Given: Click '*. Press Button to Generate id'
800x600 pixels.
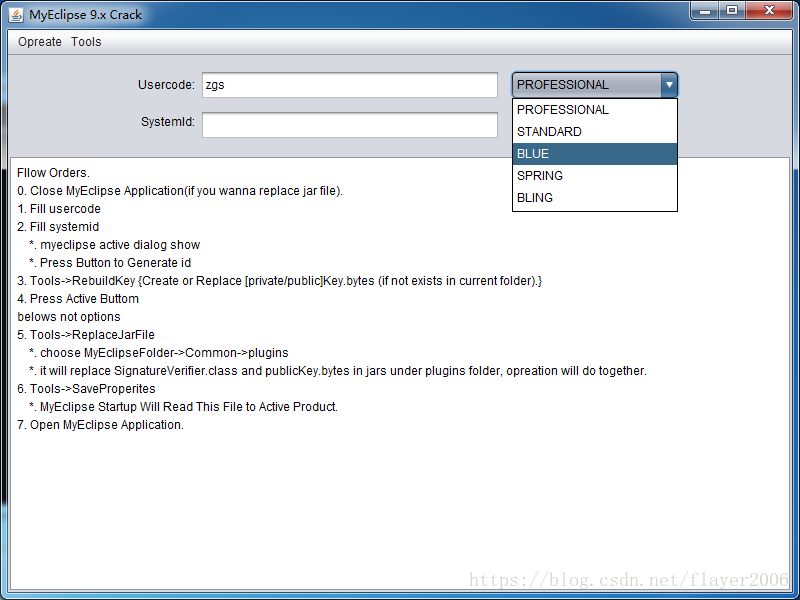Looking at the screenshot, I should coord(110,263).
